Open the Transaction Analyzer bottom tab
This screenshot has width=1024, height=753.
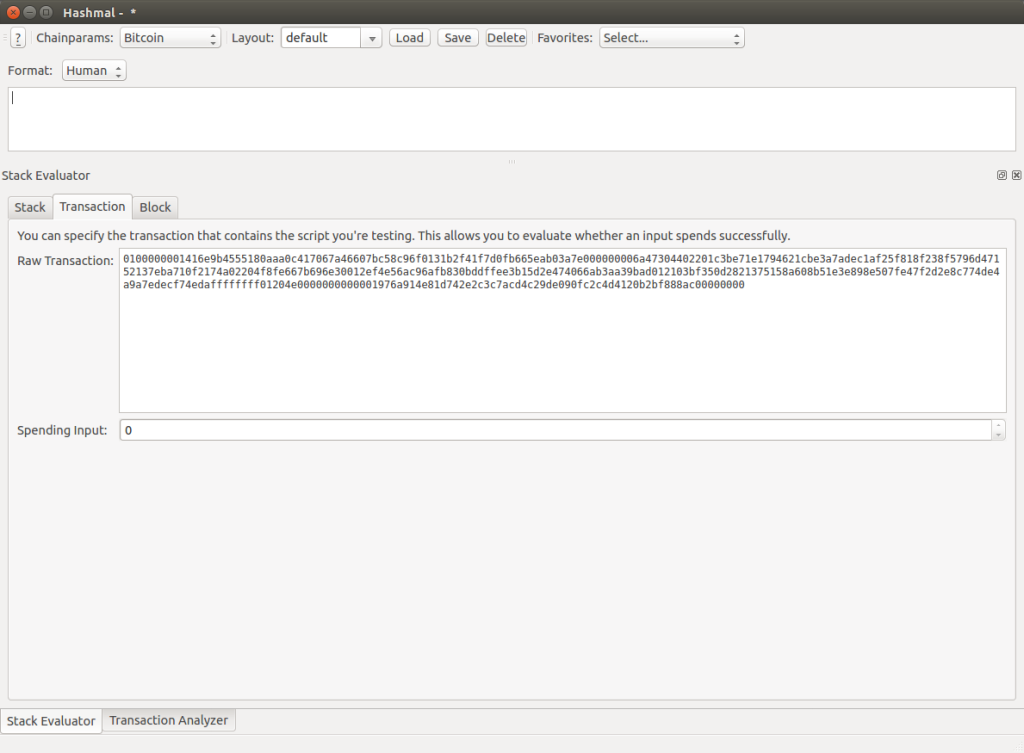(x=169, y=720)
